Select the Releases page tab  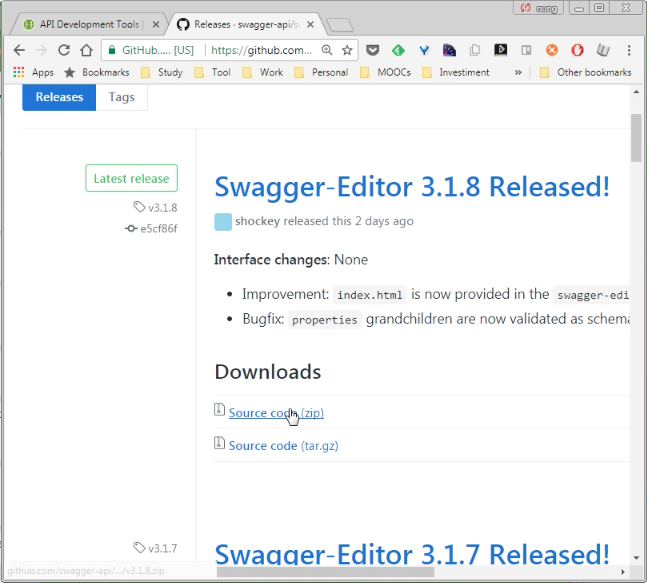point(59,97)
